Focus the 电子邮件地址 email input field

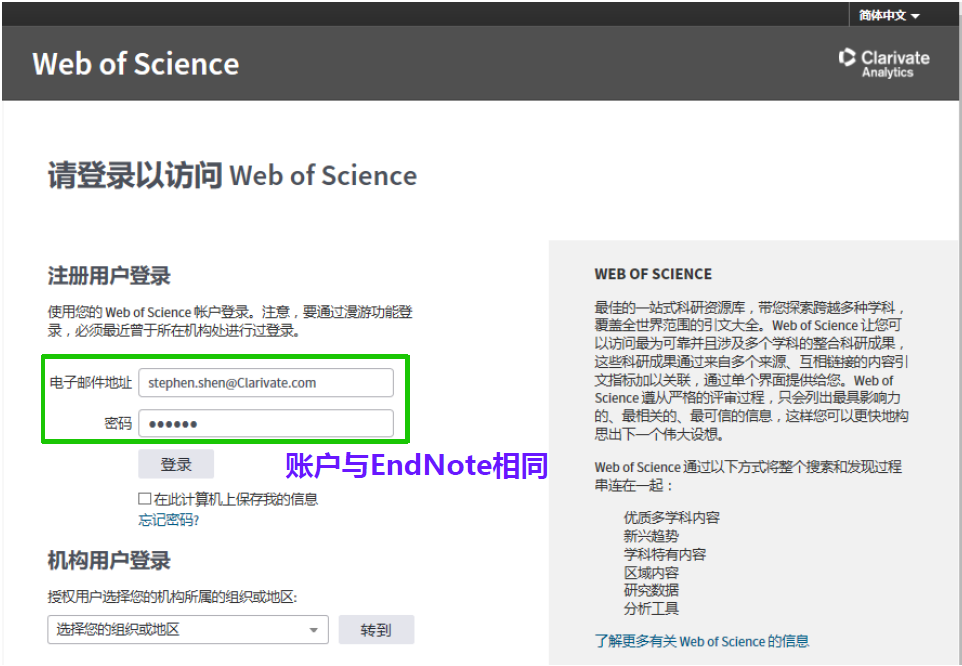click(266, 383)
